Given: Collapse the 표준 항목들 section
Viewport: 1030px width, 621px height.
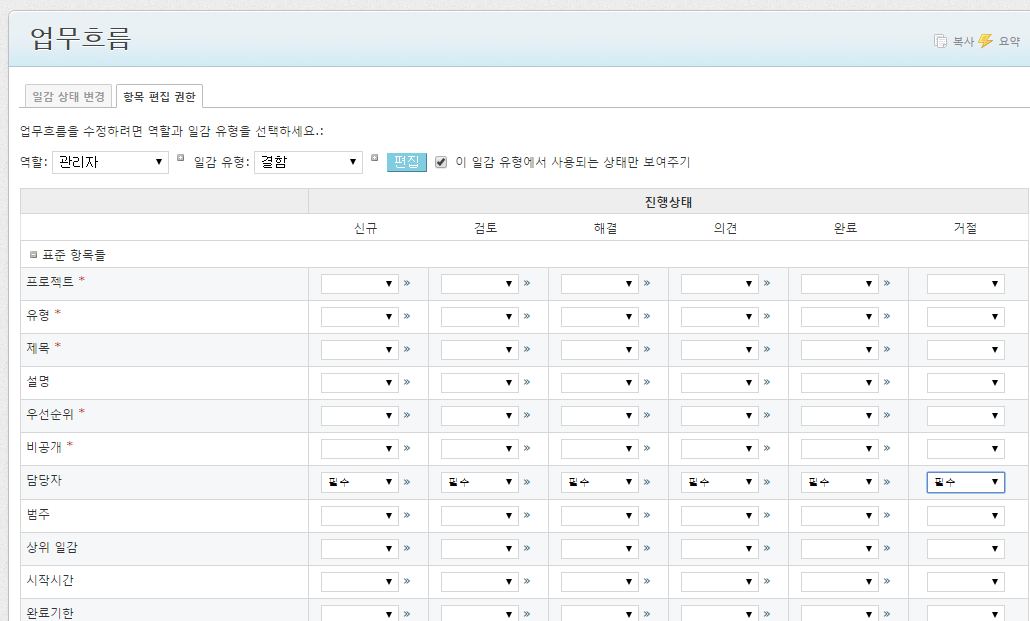Looking at the screenshot, I should (x=34, y=255).
